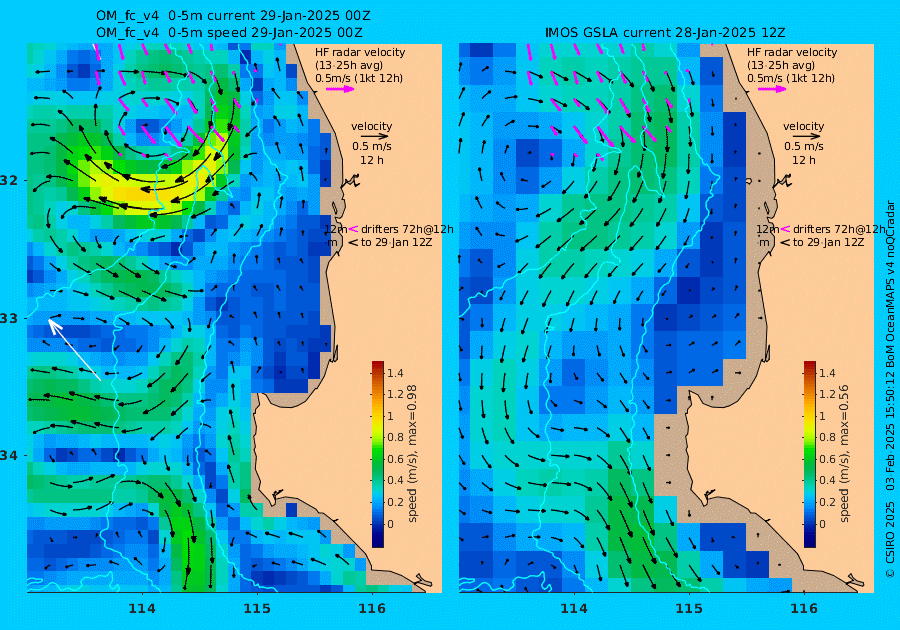Click the black velocity scale arrow in left panel

[375, 137]
